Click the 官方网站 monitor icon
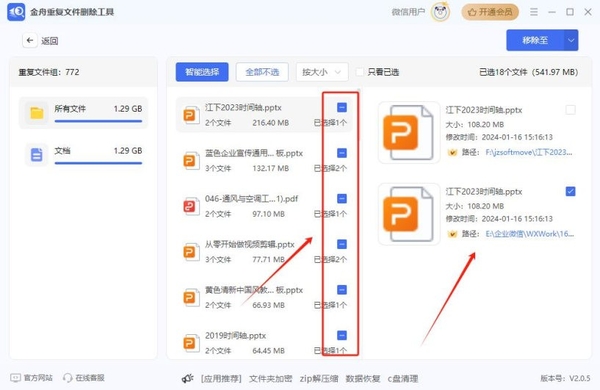The image size is (600, 390). click(x=15, y=378)
